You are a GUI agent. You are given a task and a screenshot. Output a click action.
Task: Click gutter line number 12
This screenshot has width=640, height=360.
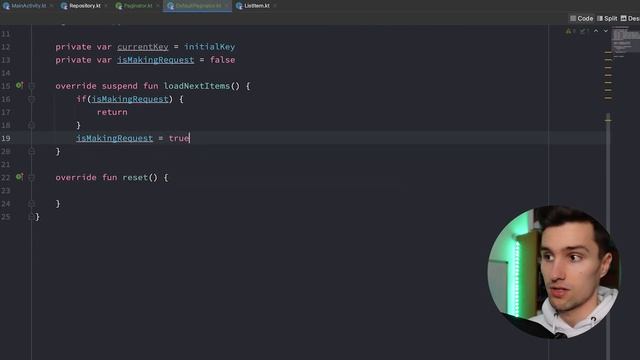click(x=5, y=47)
